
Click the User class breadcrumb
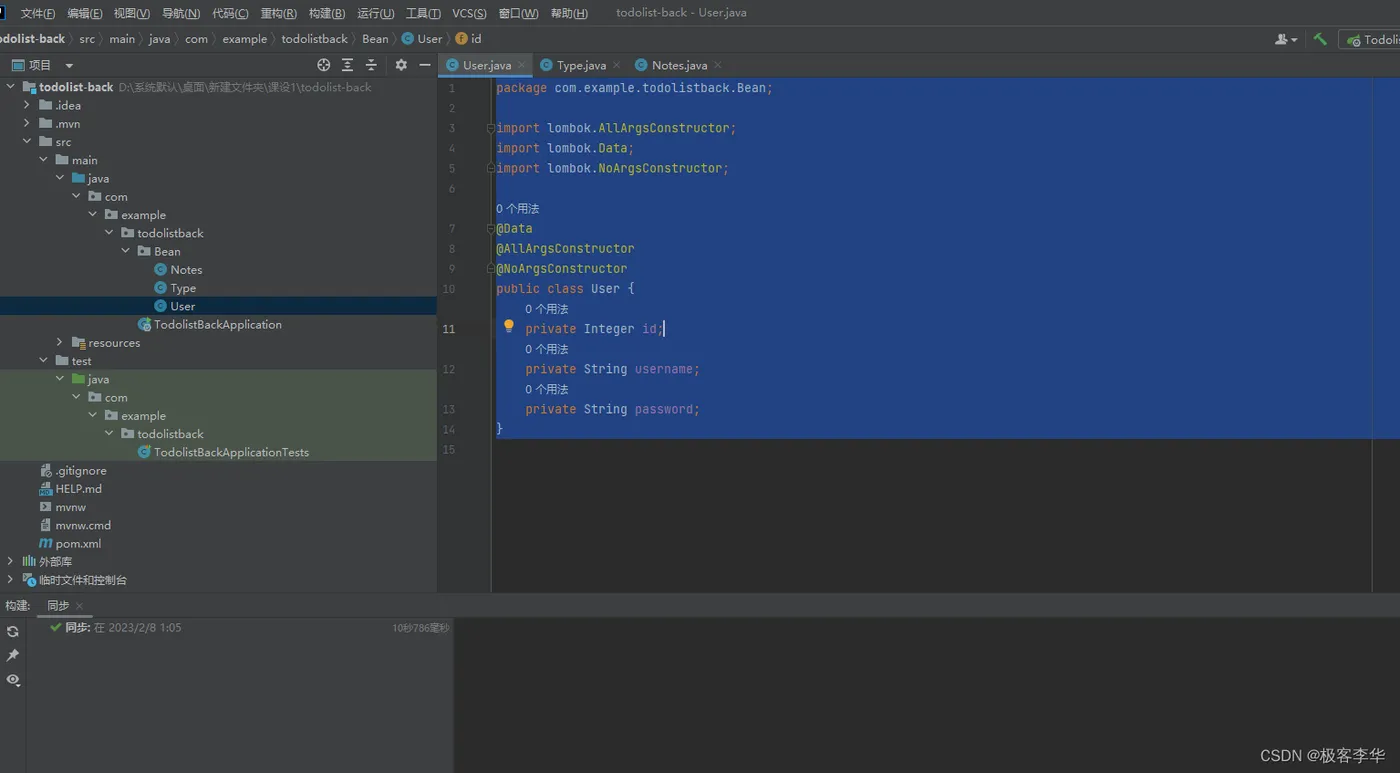(422, 39)
